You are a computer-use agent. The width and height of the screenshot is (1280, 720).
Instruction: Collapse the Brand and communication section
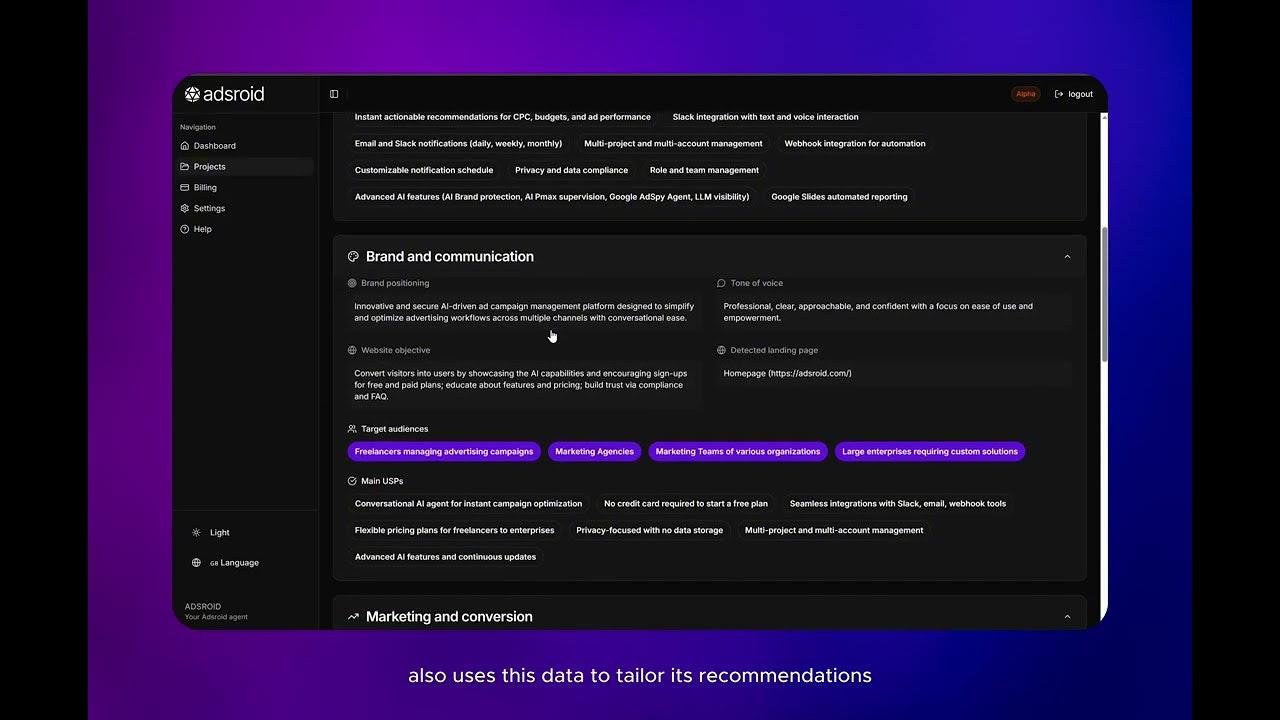[x=1067, y=257]
